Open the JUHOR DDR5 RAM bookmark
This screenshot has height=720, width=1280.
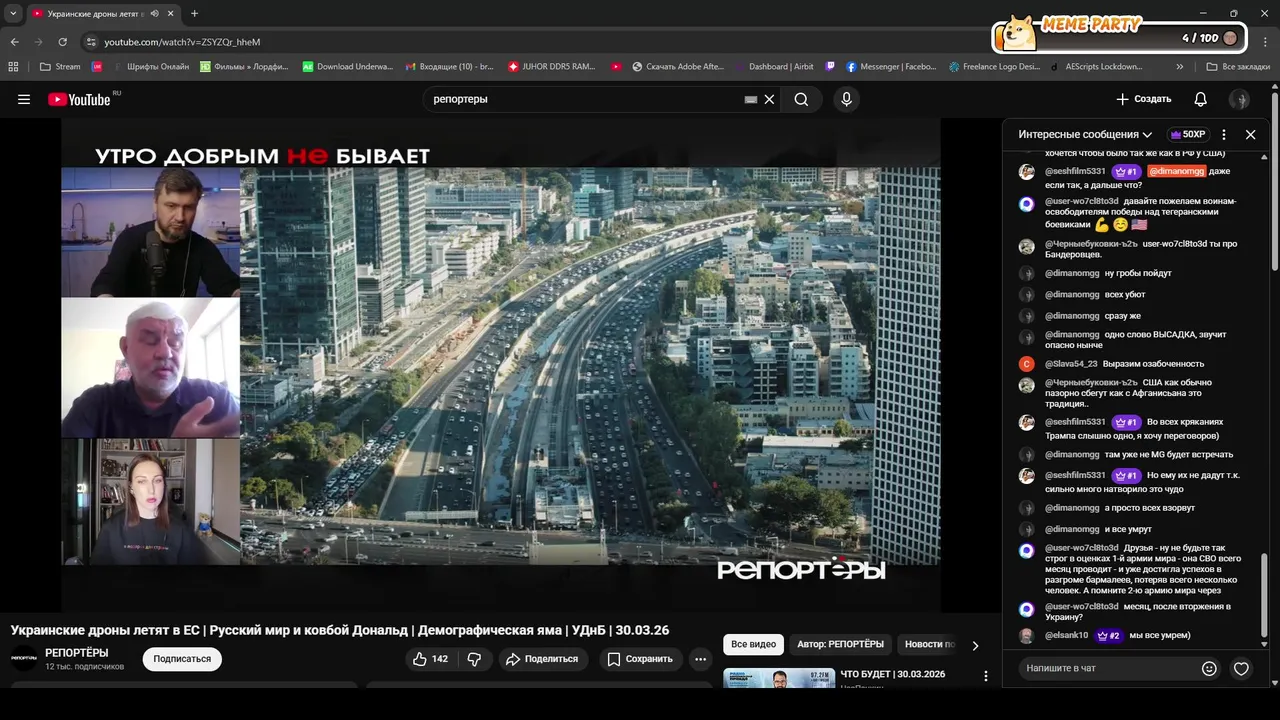[x=551, y=66]
